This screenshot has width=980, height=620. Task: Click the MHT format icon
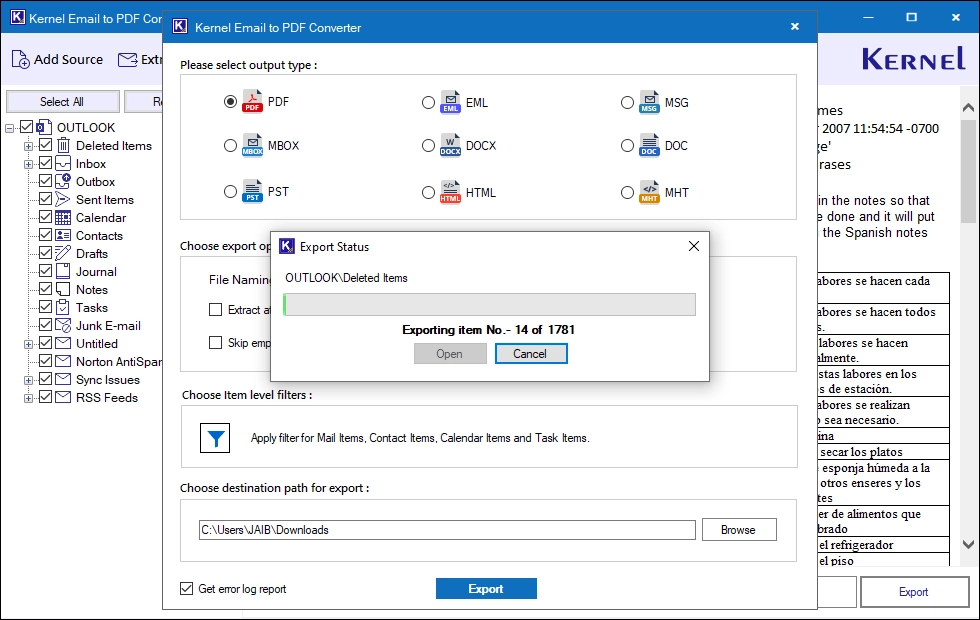coord(649,192)
